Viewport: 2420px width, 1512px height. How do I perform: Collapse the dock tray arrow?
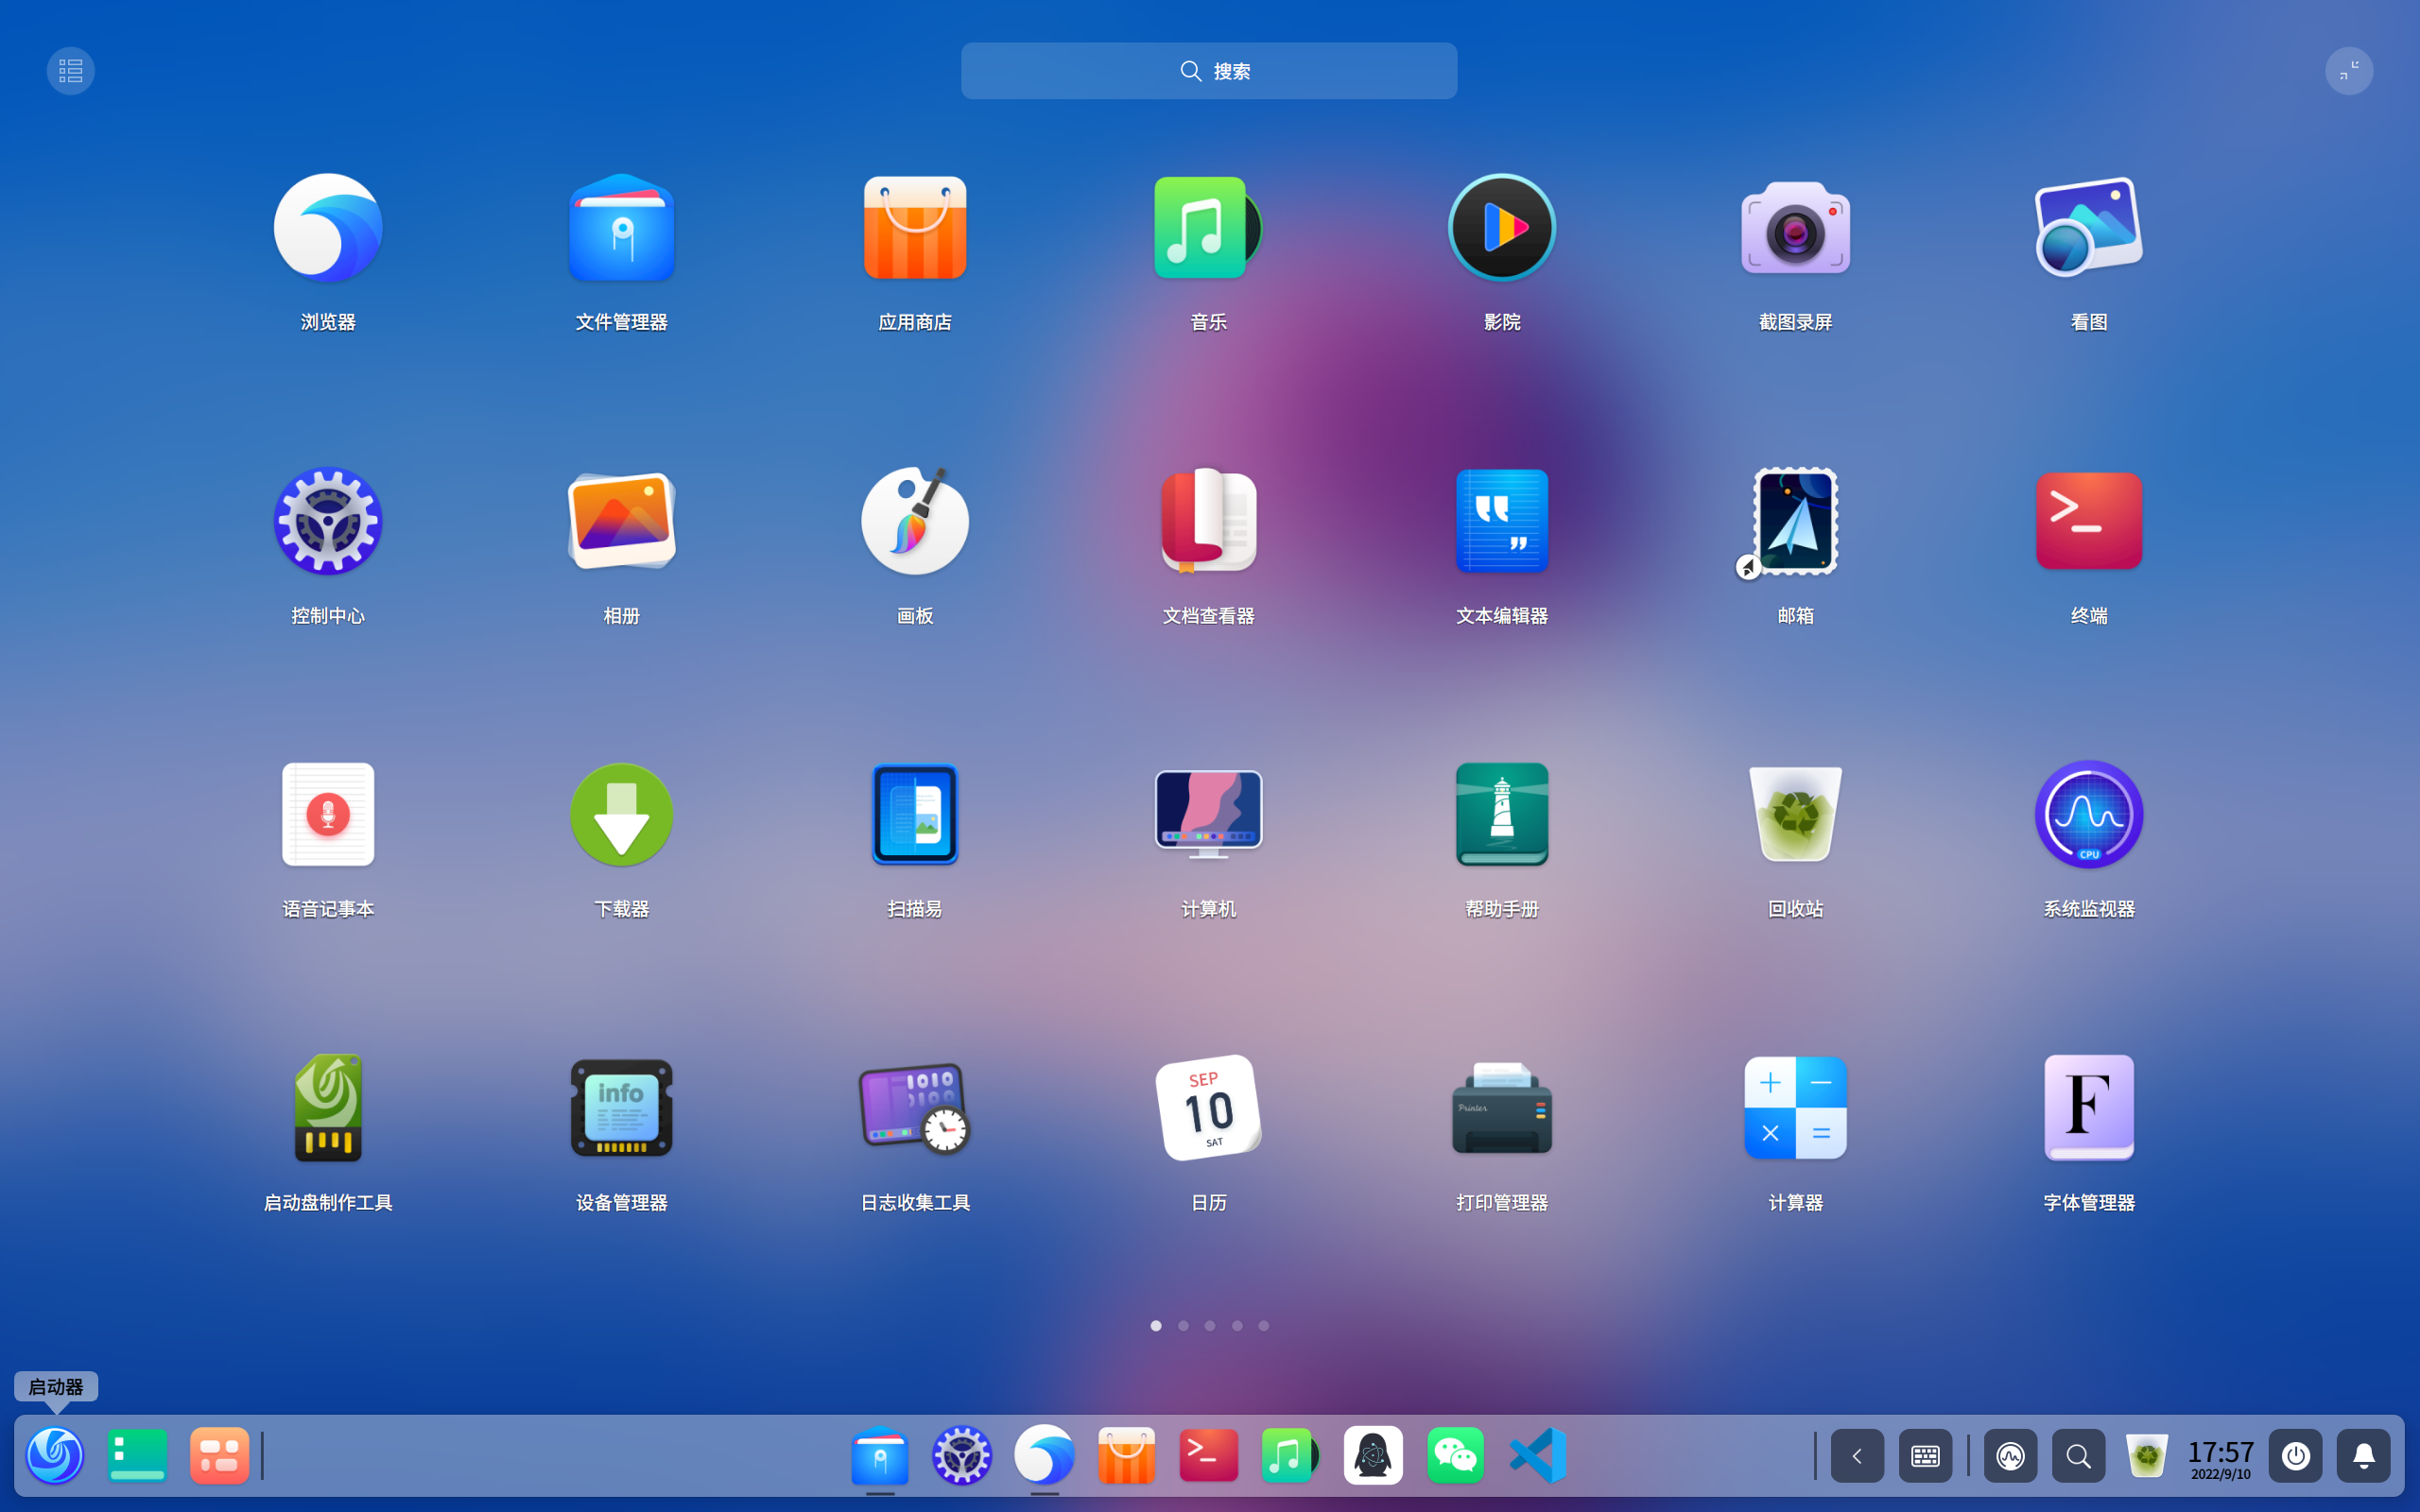click(1857, 1456)
